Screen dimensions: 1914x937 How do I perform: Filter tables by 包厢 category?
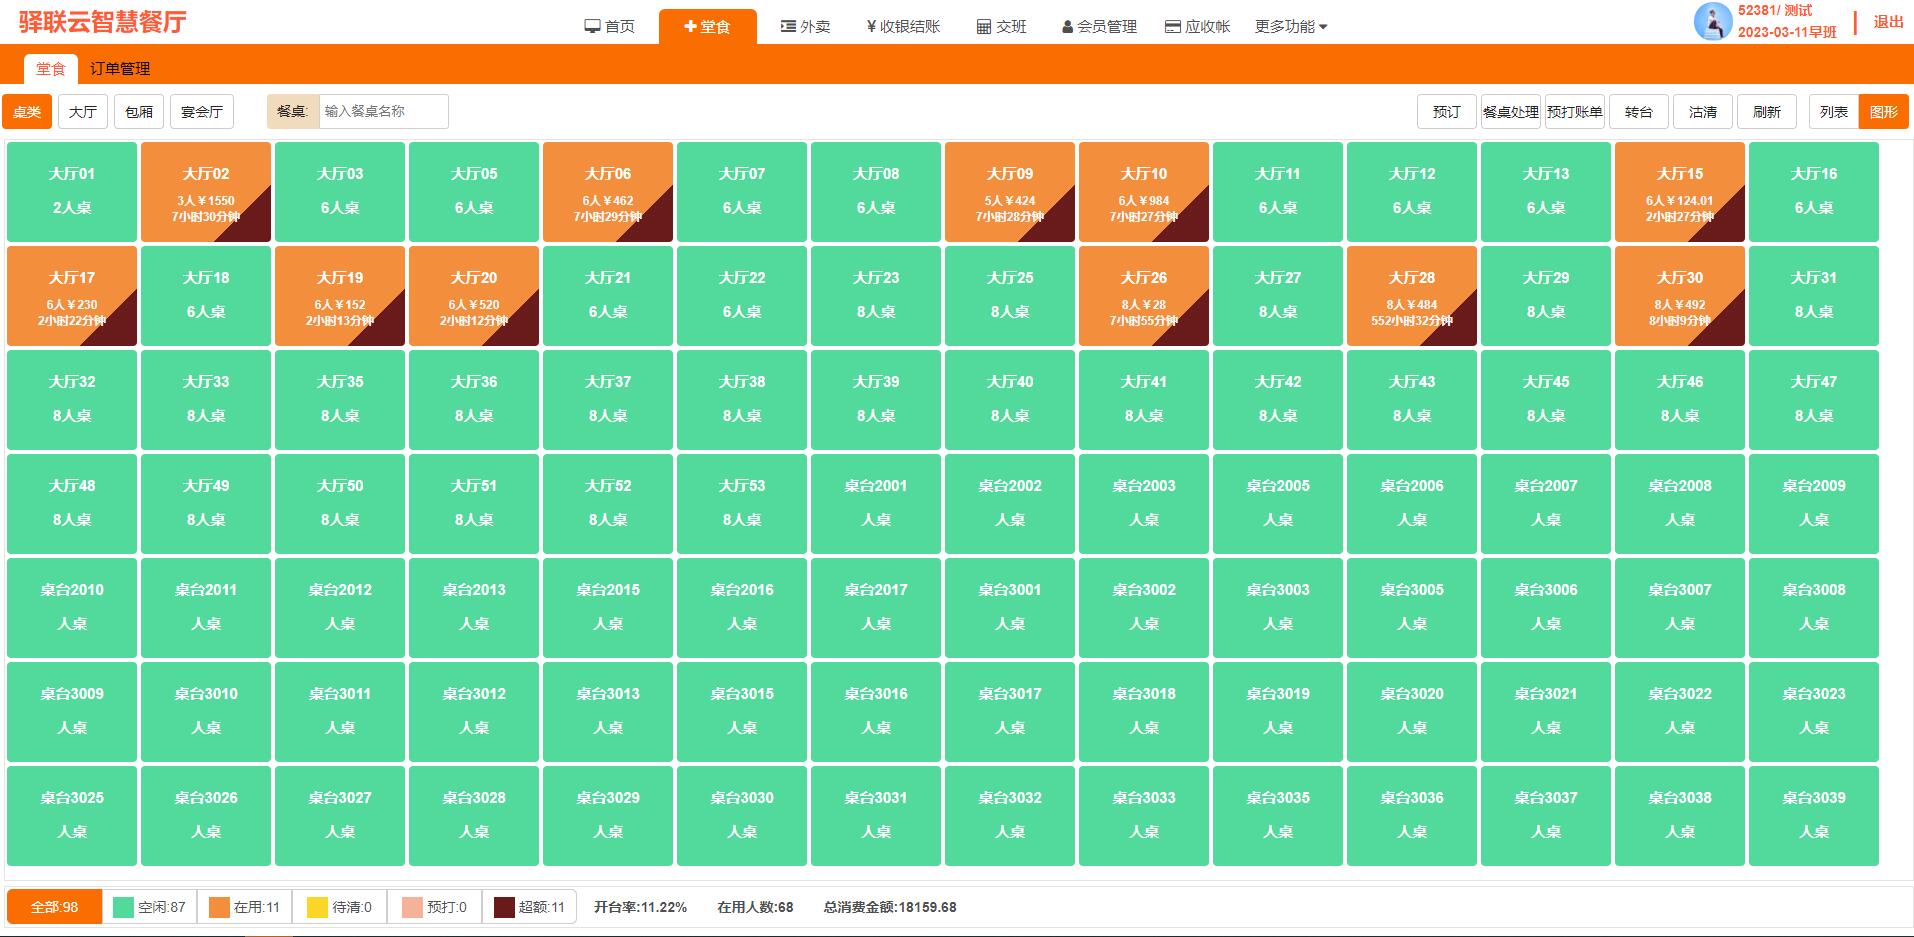[x=139, y=112]
